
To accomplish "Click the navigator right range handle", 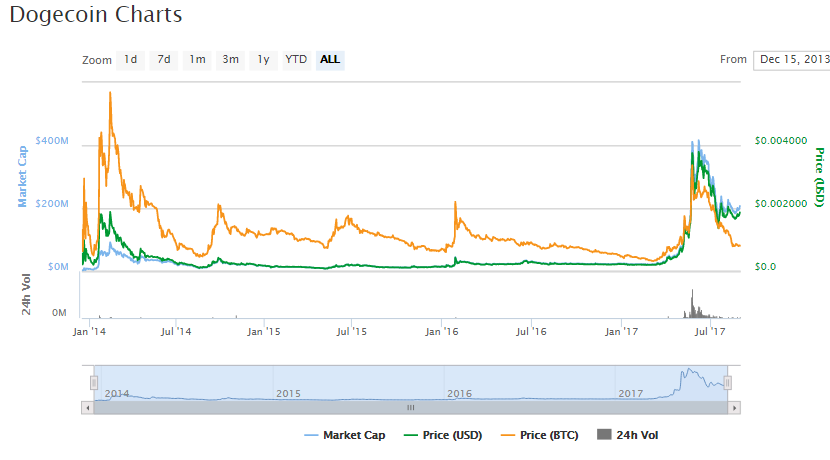I will tap(728, 383).
